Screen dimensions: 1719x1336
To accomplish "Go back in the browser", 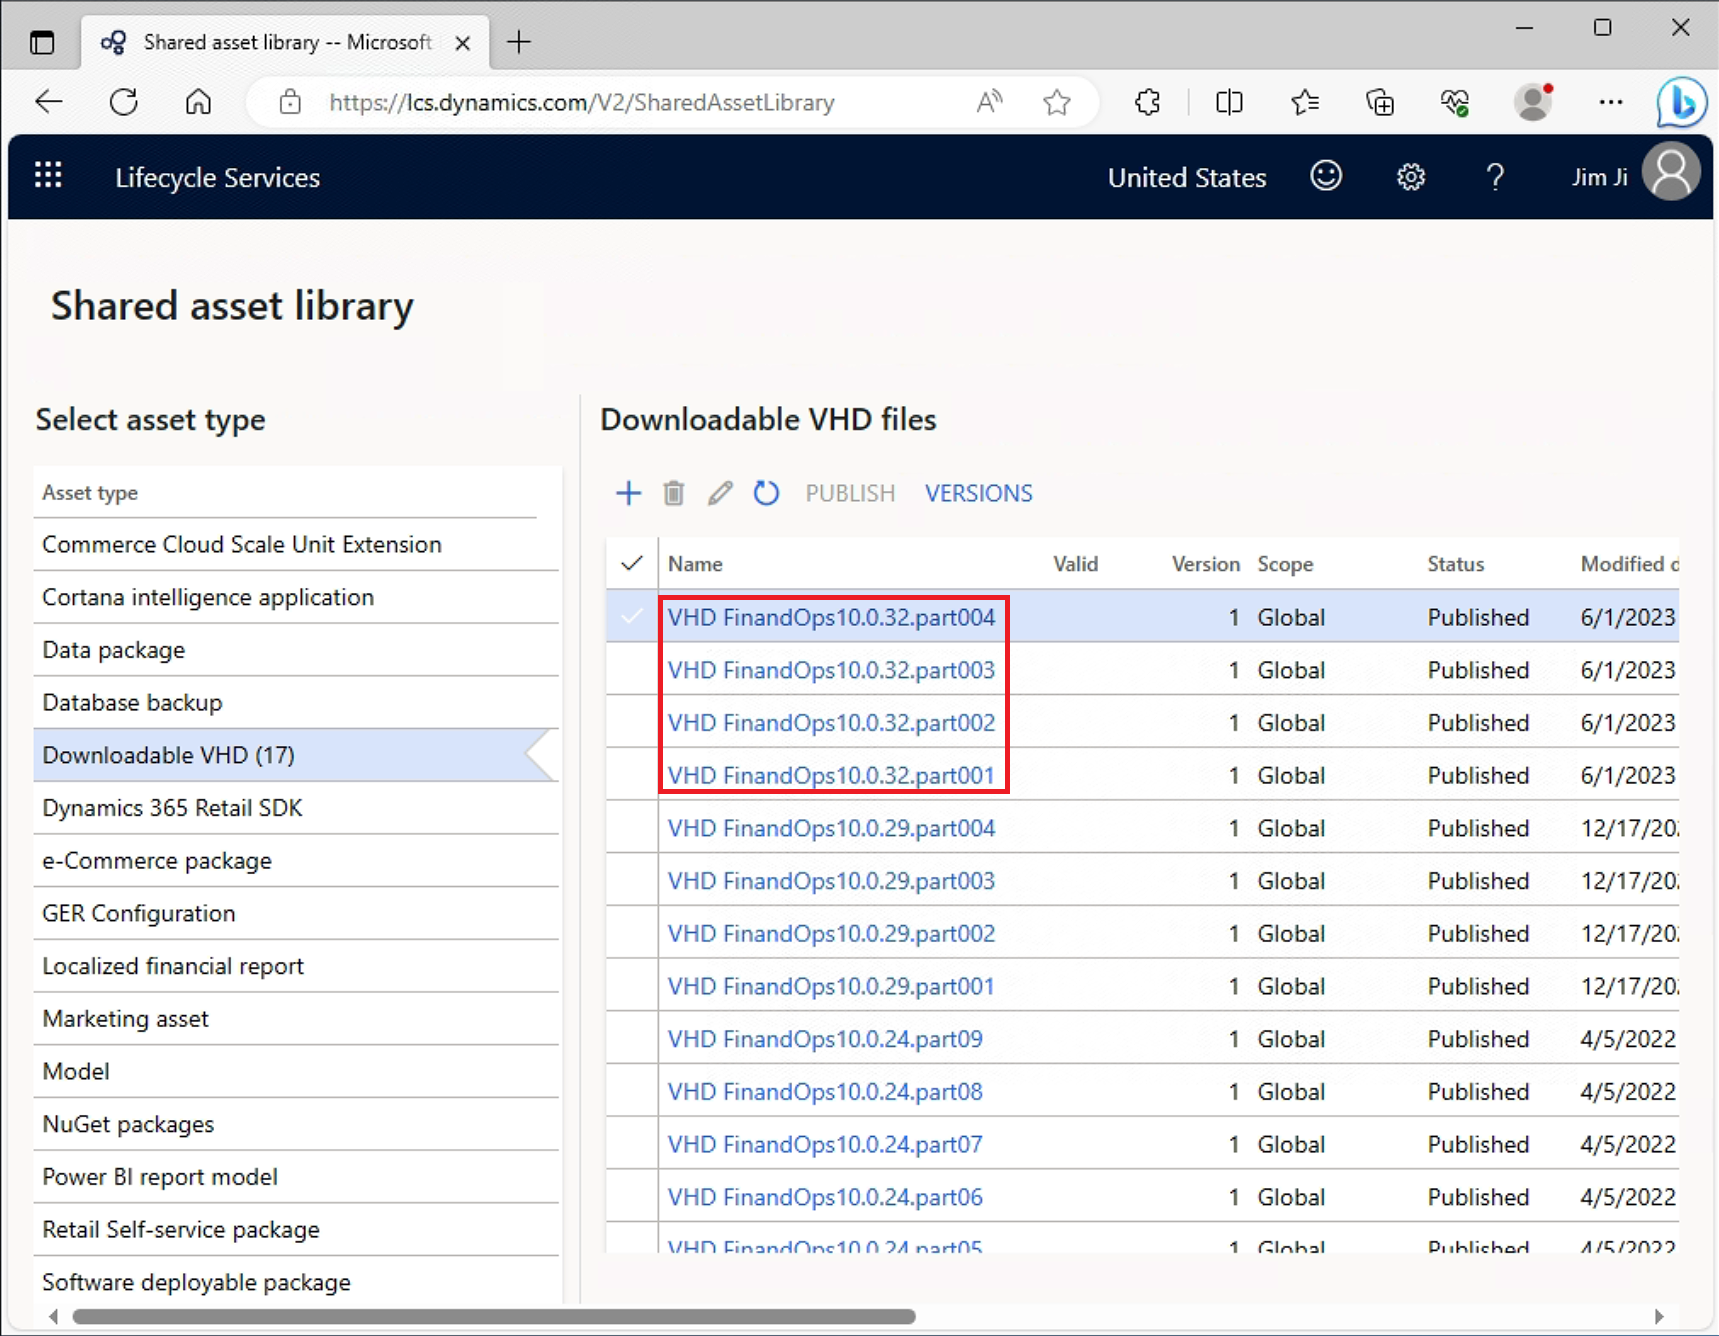I will tap(48, 101).
